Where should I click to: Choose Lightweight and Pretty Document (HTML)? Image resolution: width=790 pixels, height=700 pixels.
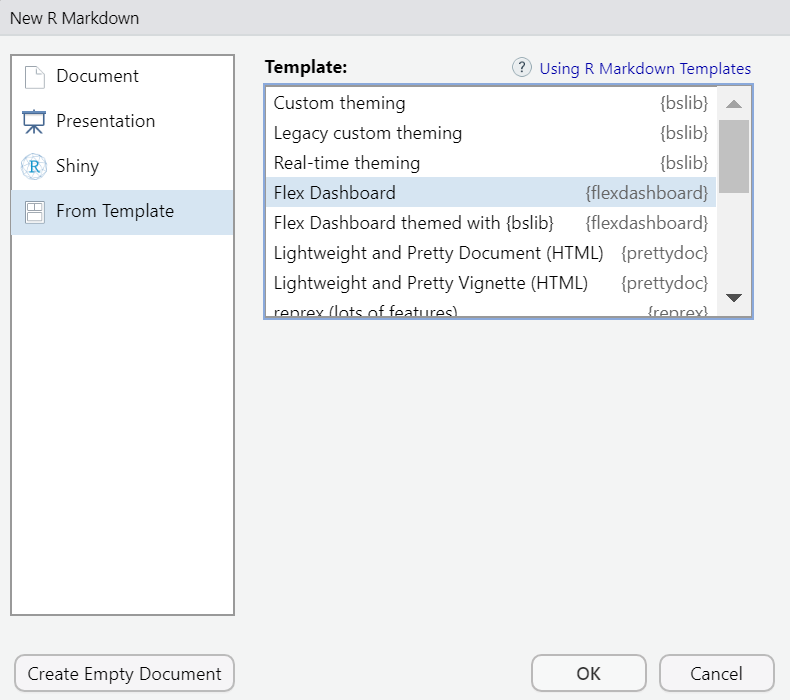coord(438,253)
